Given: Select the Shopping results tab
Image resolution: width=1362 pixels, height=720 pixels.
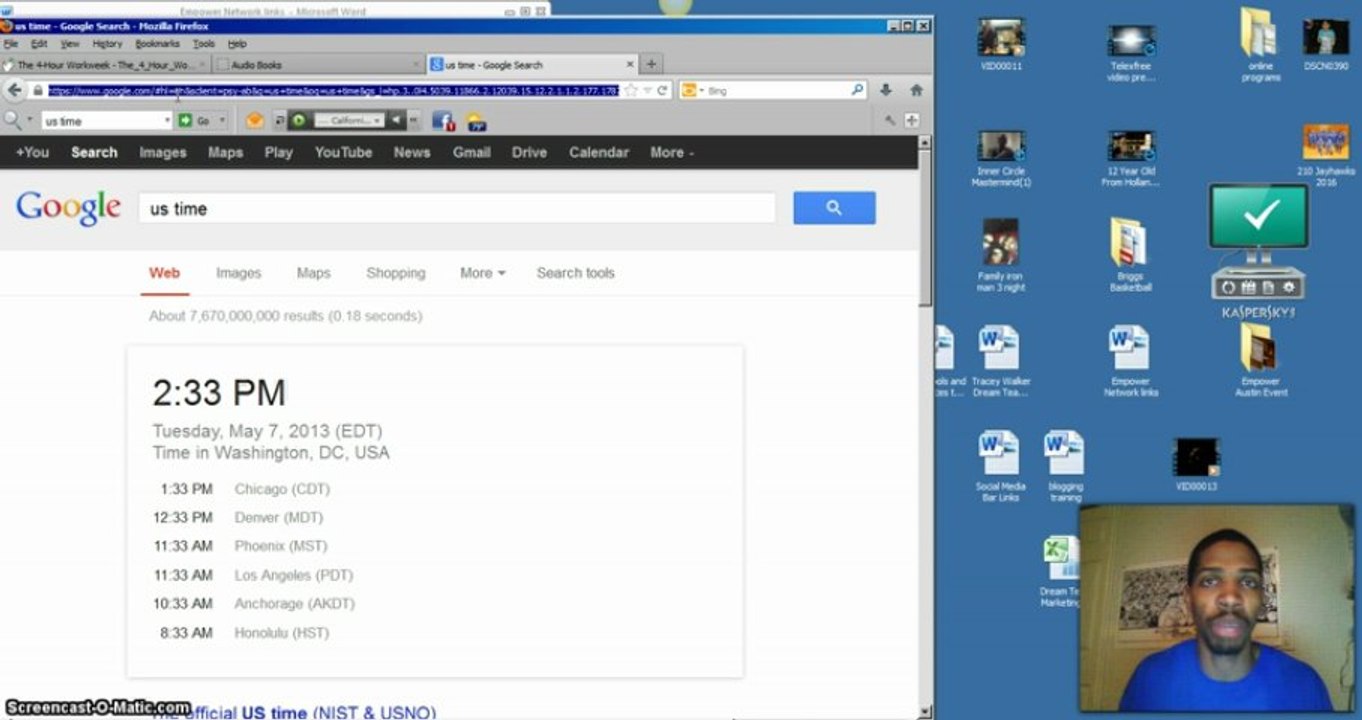Looking at the screenshot, I should click(395, 273).
